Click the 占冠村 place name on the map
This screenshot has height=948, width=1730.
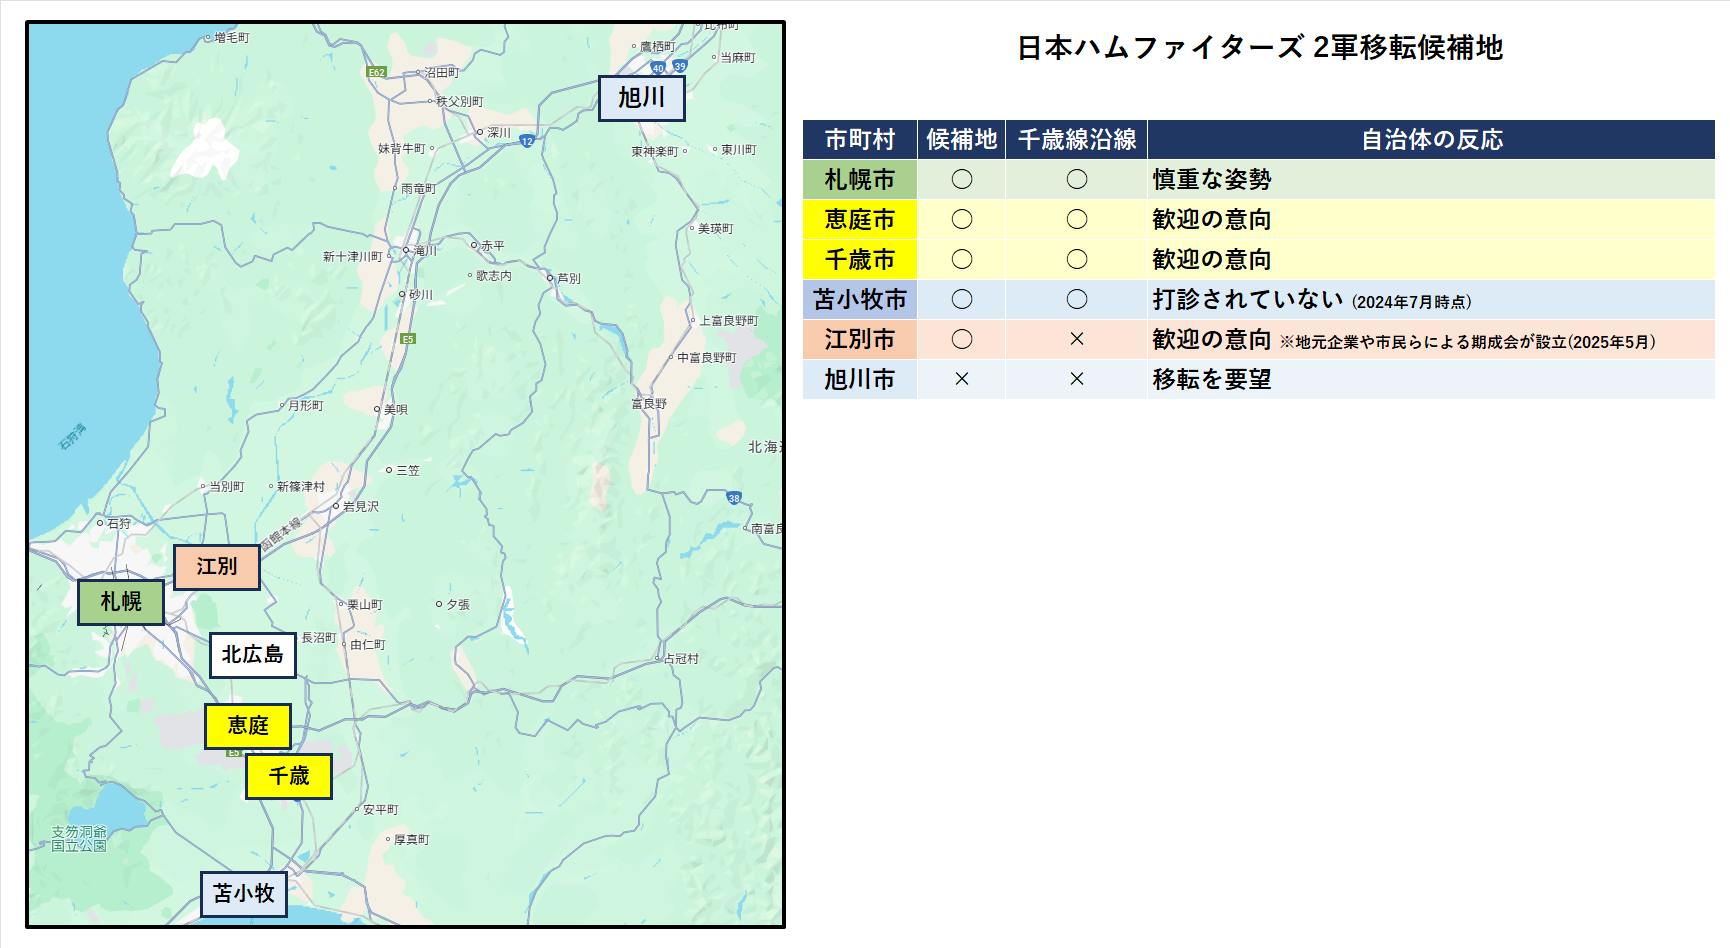682,659
